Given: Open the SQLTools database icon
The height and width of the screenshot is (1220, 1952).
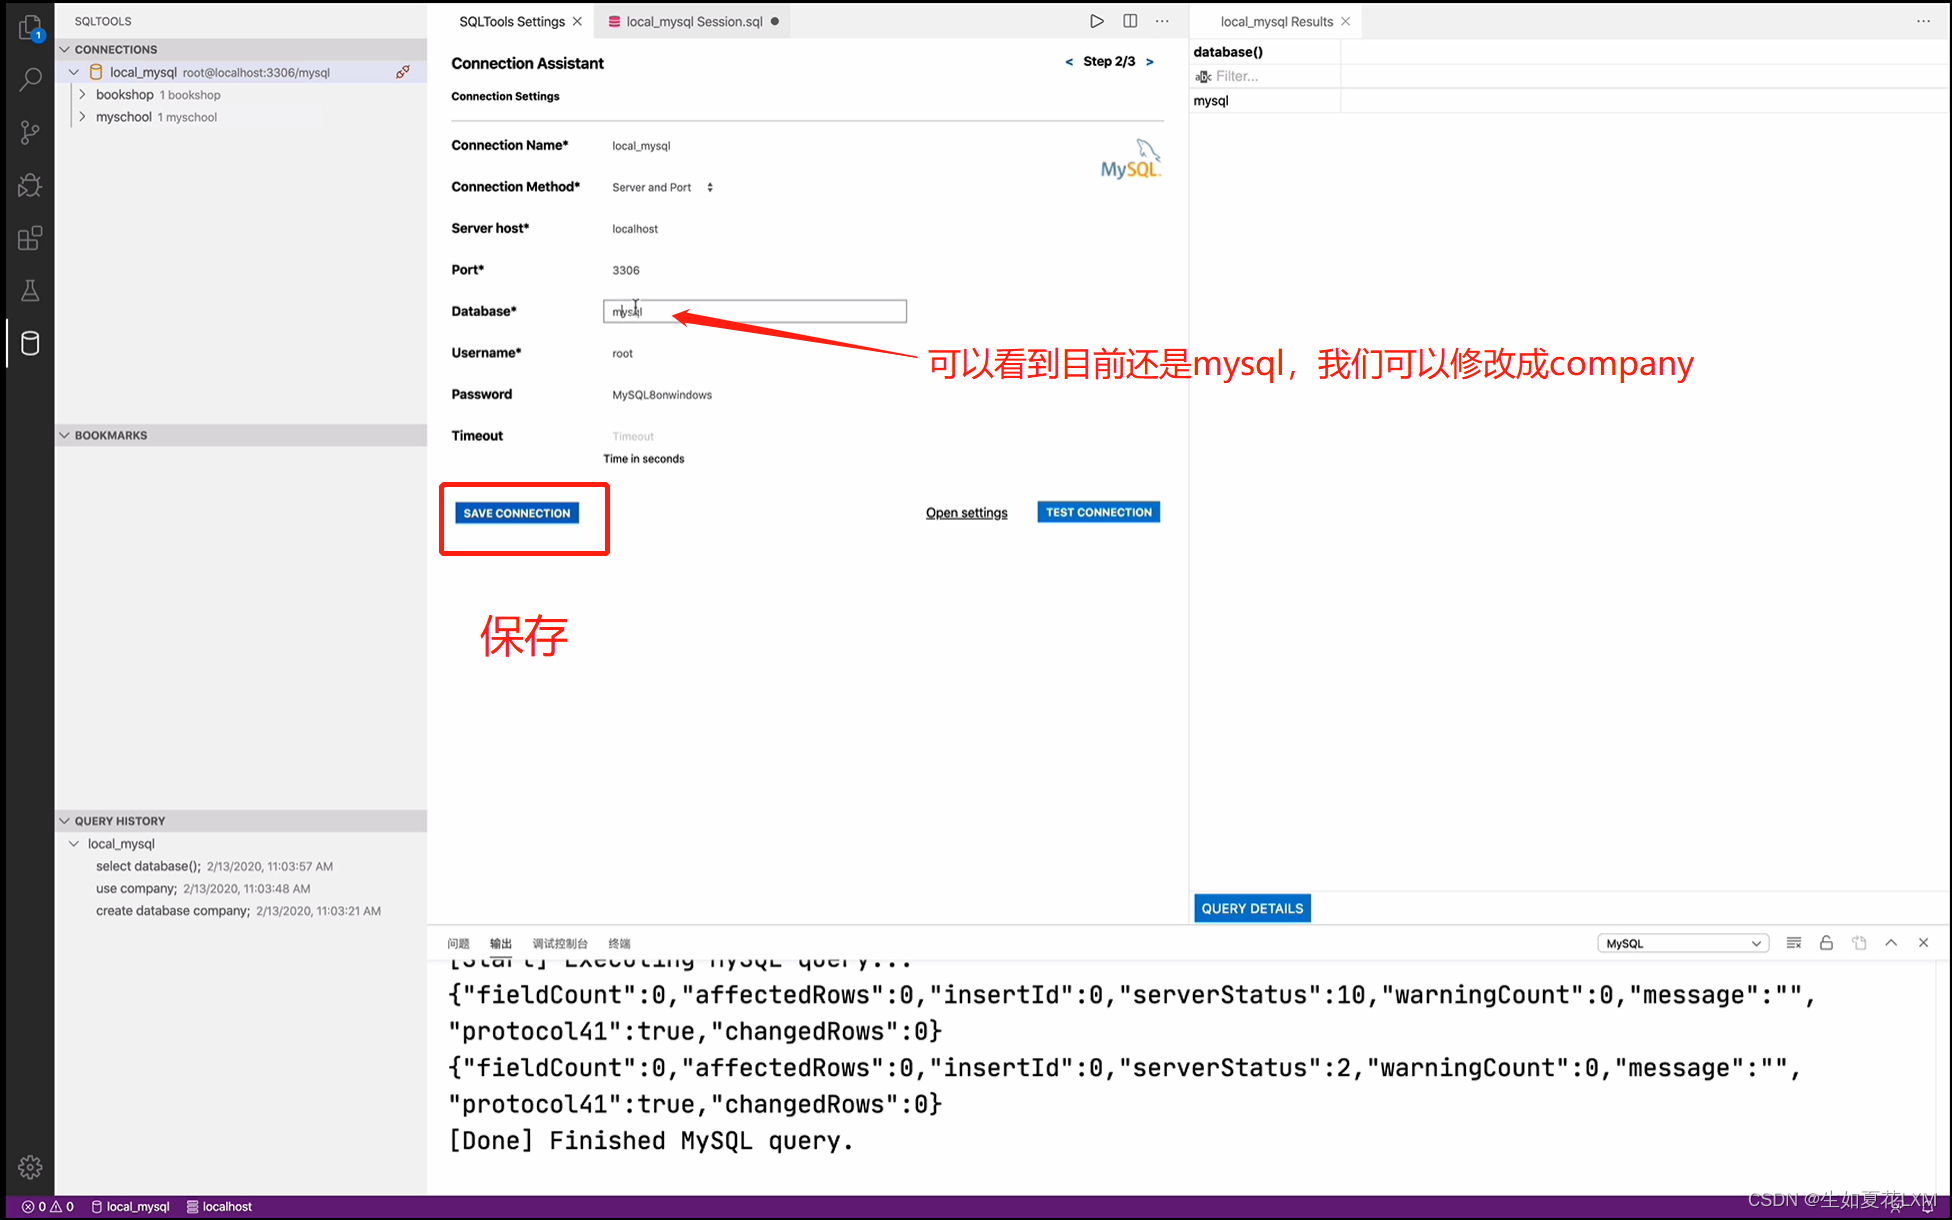Looking at the screenshot, I should 30,344.
